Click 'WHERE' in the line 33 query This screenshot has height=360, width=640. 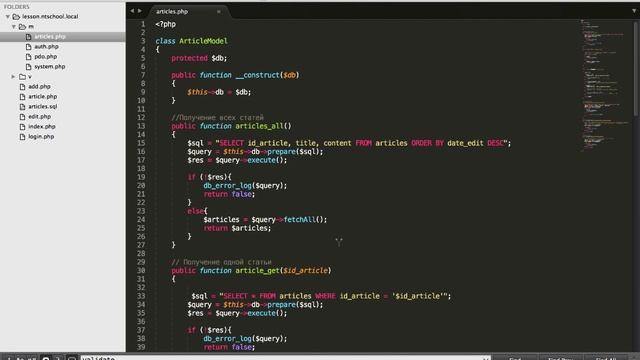tap(325, 296)
